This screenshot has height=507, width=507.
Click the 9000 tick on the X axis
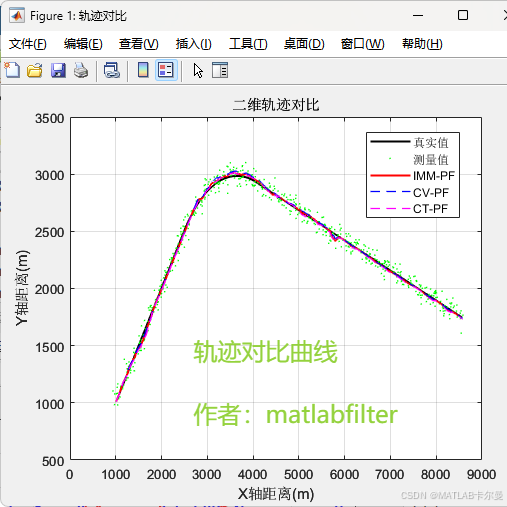point(481,474)
